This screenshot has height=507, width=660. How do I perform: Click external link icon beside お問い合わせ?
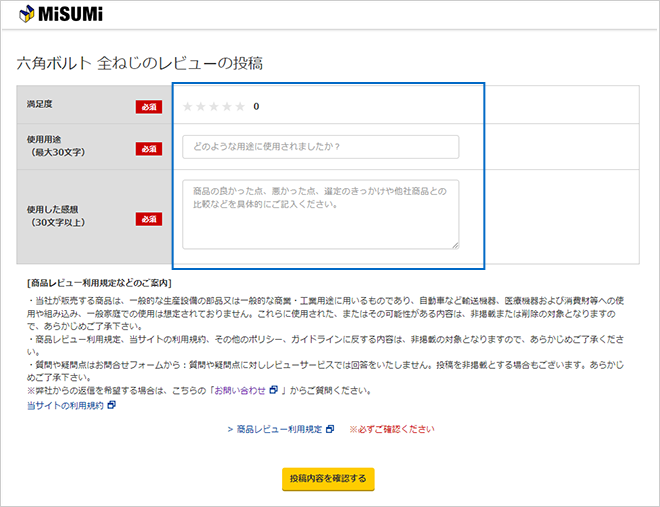coord(271,391)
